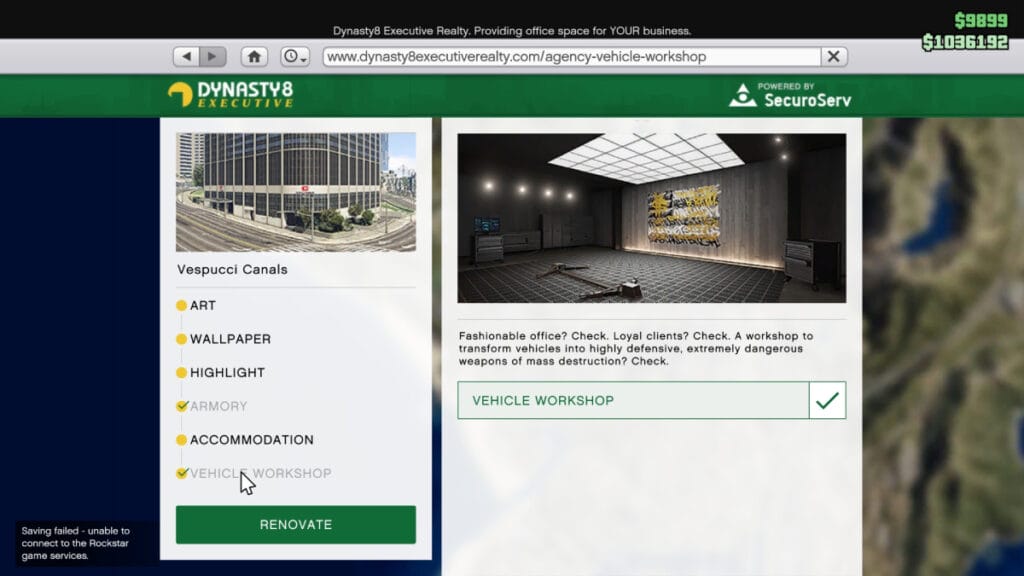The image size is (1024, 576).
Task: Open the Accommodation customization section
Action: tap(251, 440)
